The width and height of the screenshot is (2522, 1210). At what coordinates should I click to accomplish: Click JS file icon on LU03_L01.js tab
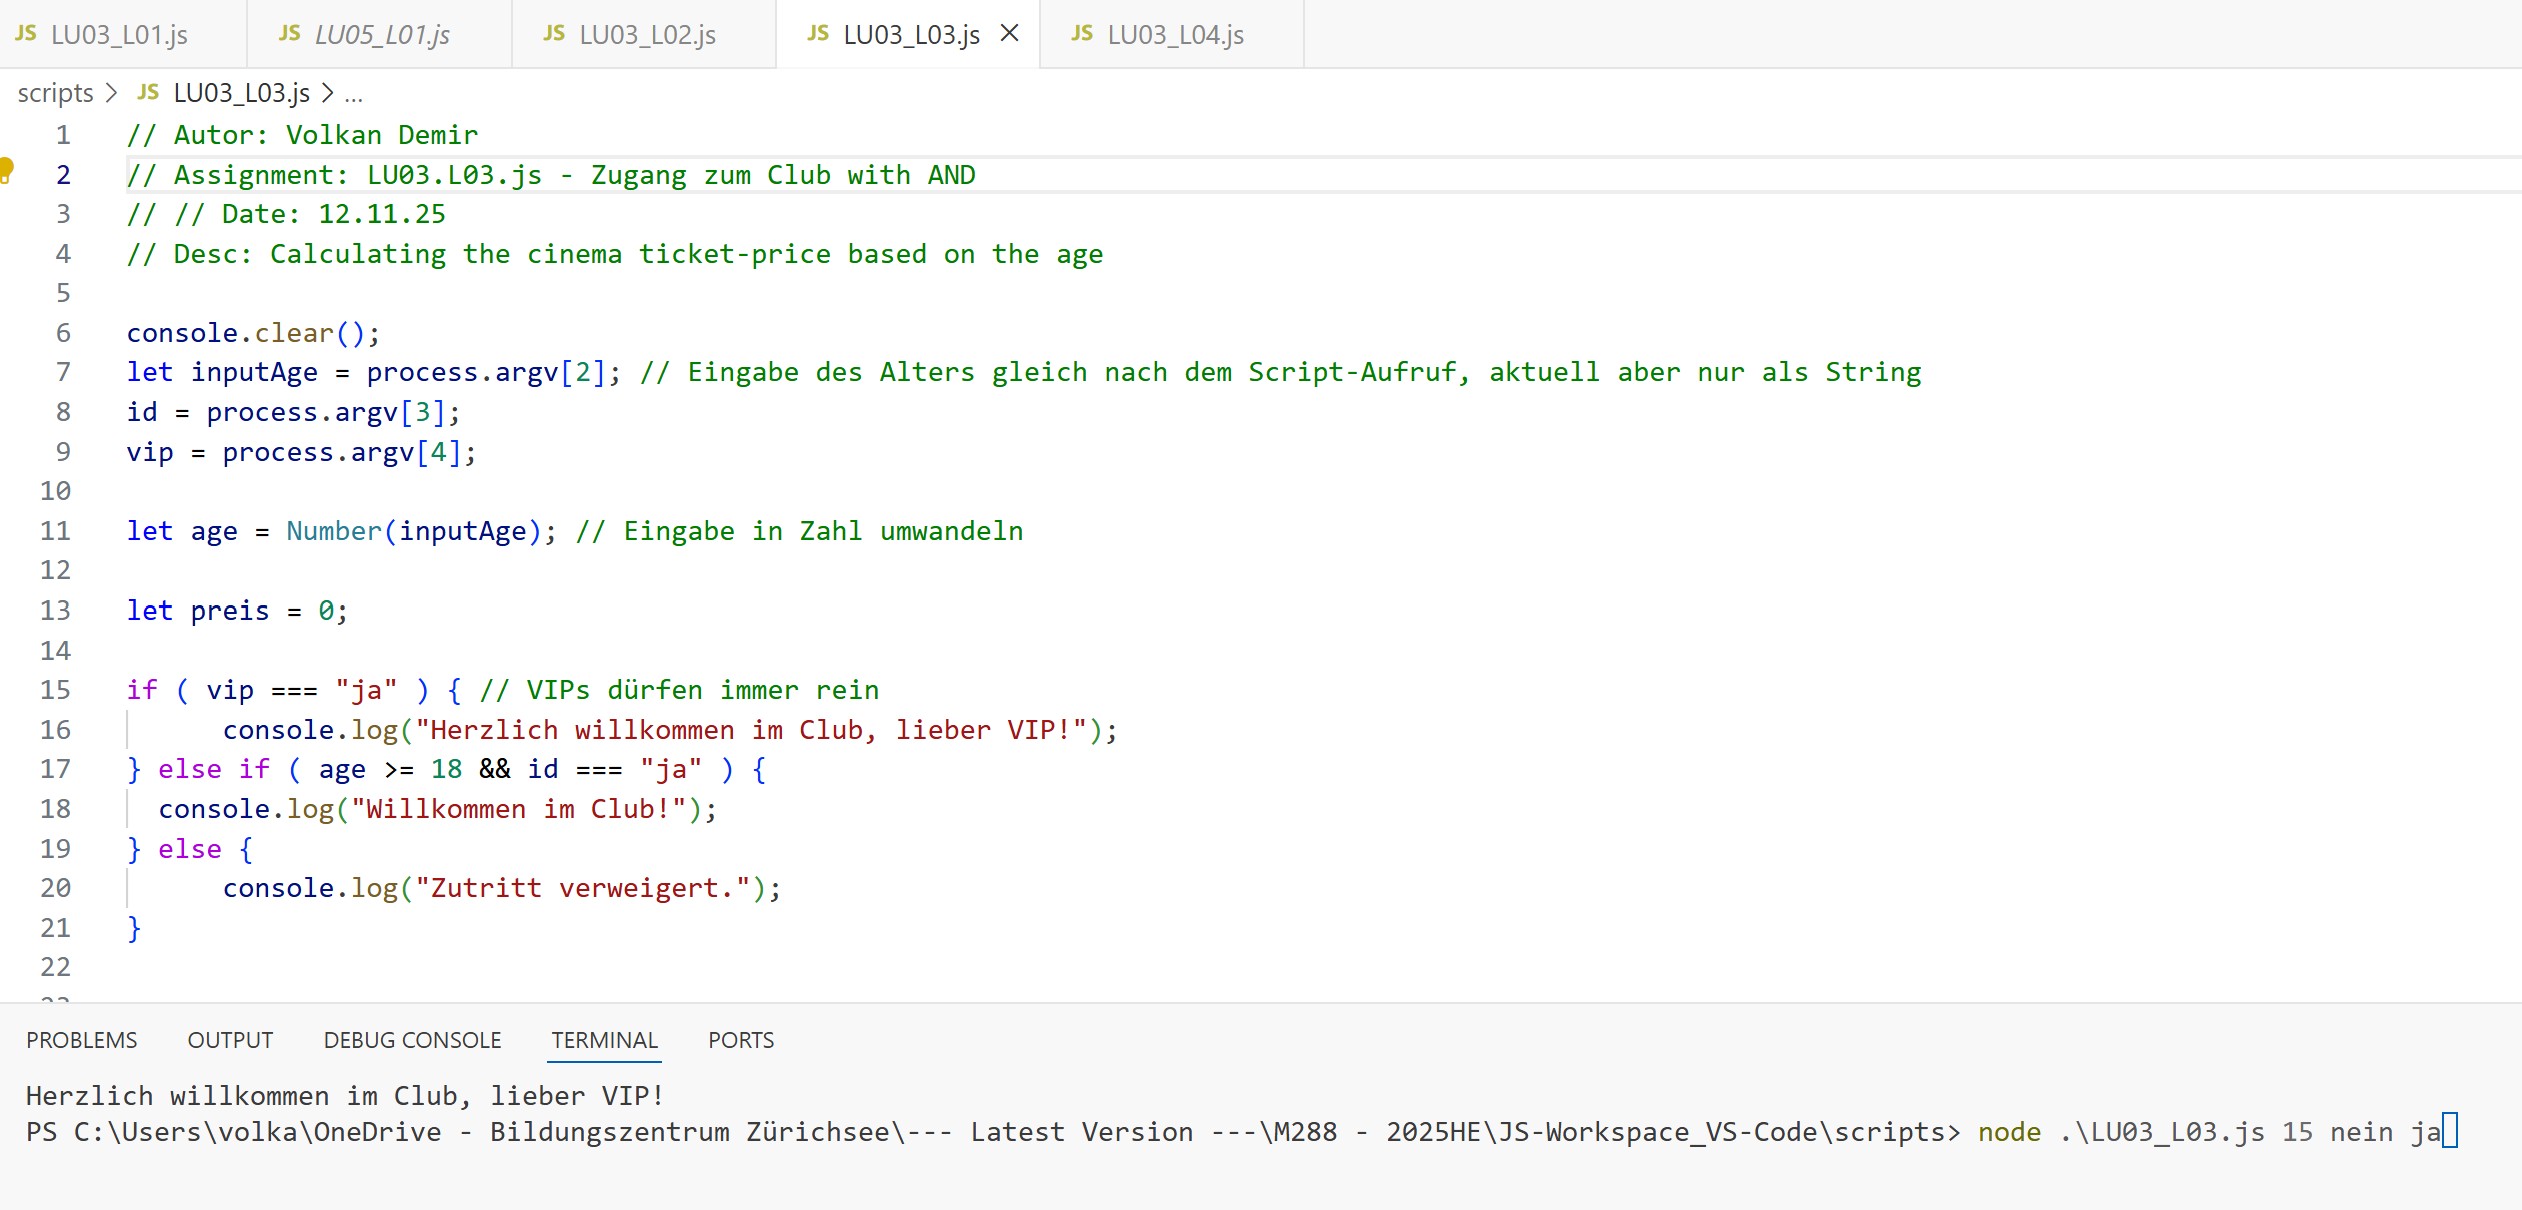pos(26,34)
